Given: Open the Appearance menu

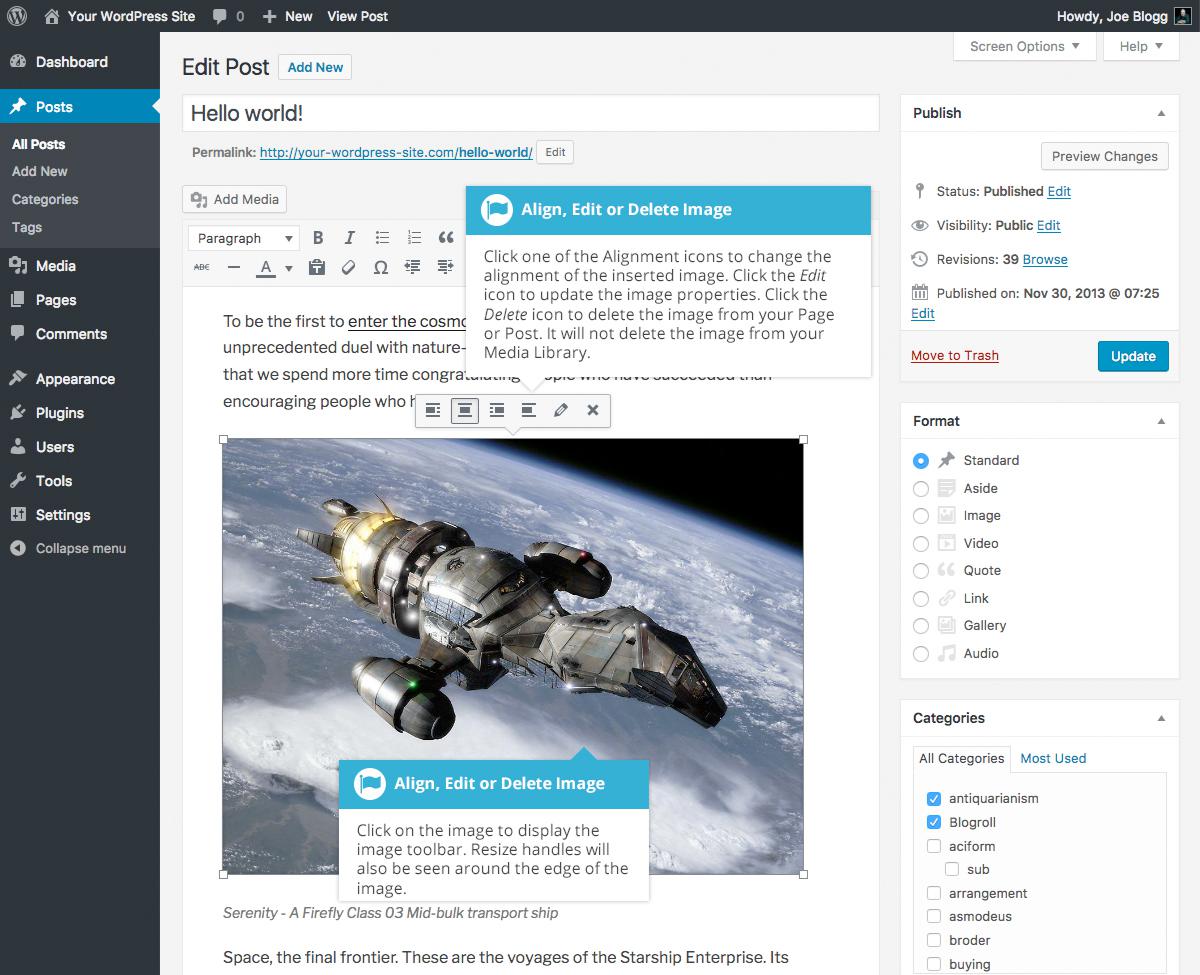Looking at the screenshot, I should coord(80,379).
